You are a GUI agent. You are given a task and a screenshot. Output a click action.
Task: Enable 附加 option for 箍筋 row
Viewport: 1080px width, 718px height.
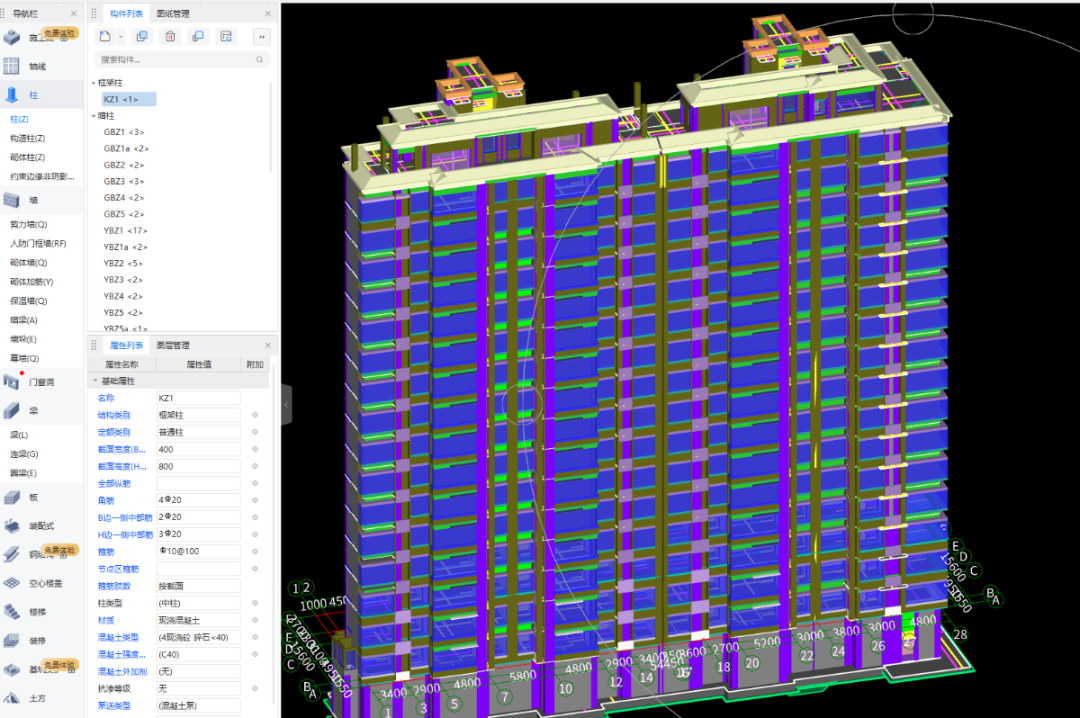tap(255, 551)
